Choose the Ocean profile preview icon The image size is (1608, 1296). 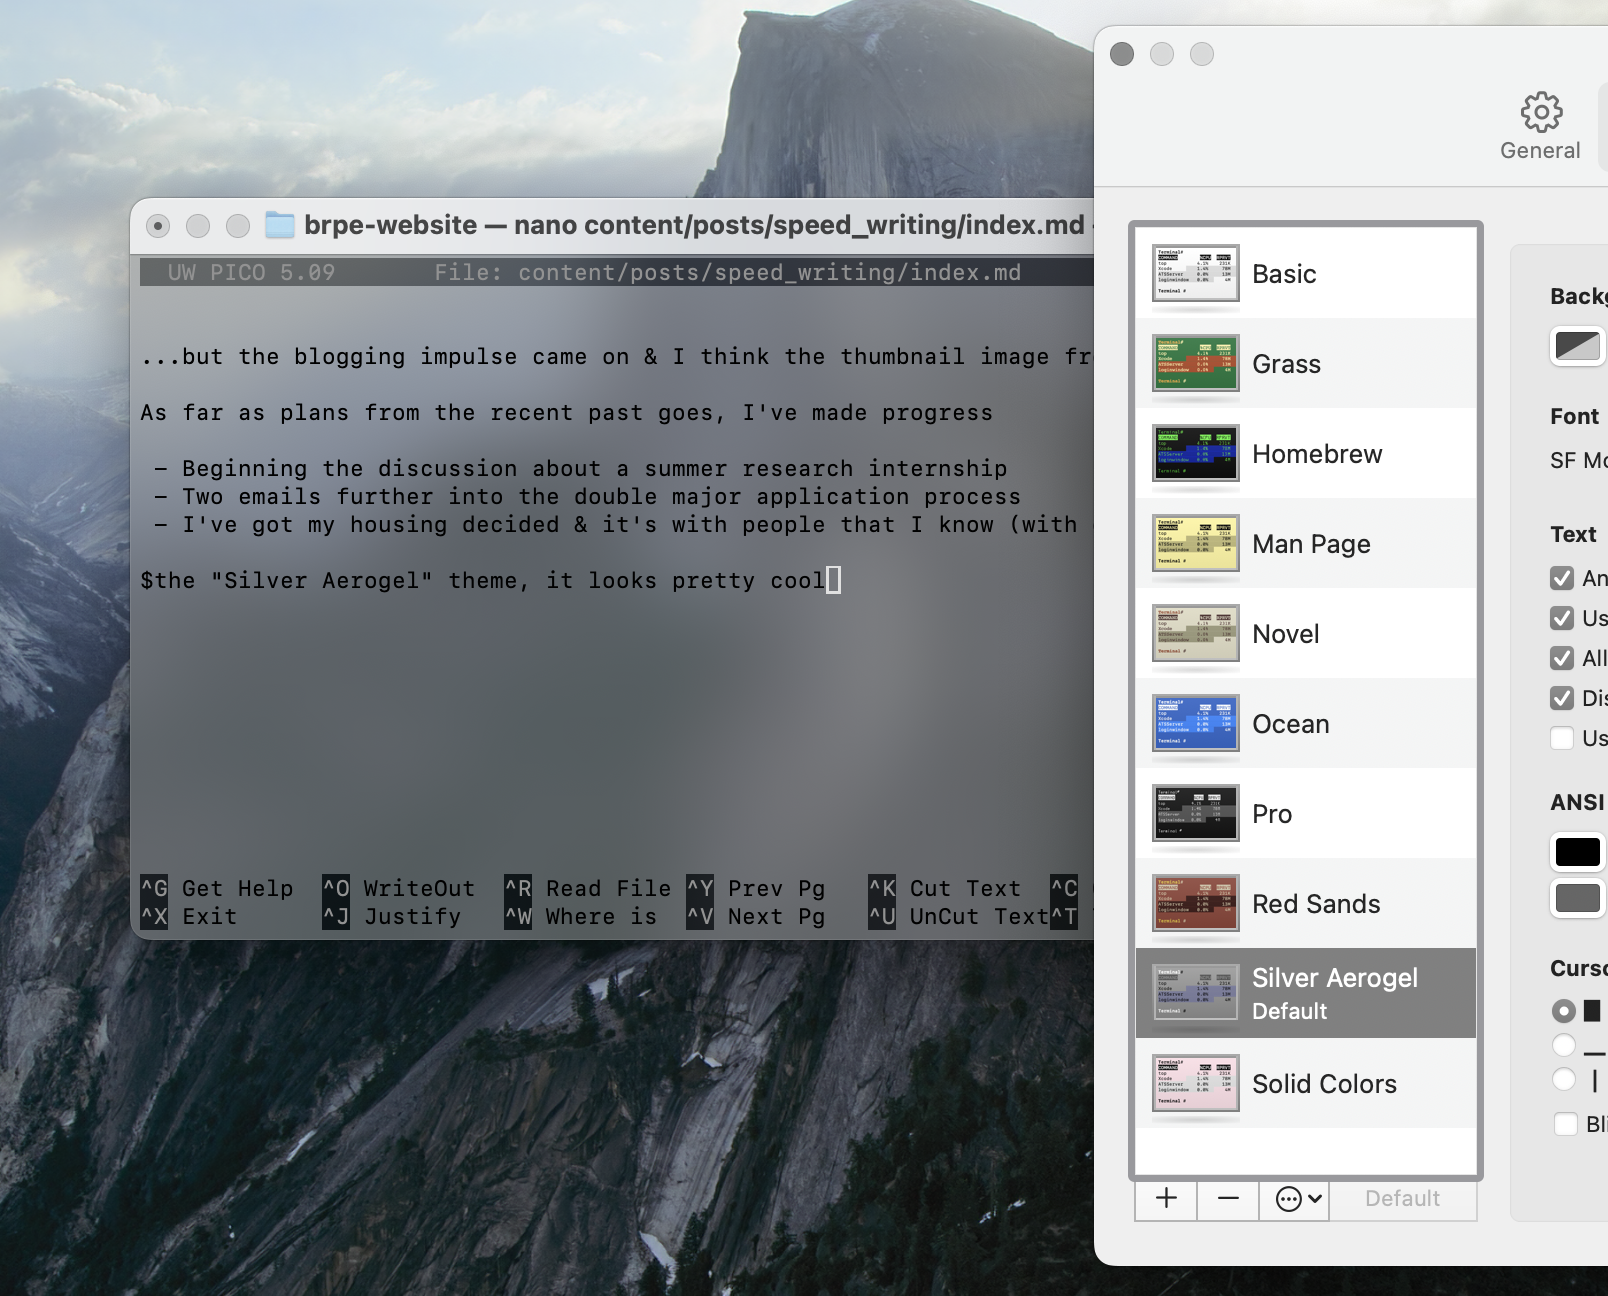(x=1195, y=724)
